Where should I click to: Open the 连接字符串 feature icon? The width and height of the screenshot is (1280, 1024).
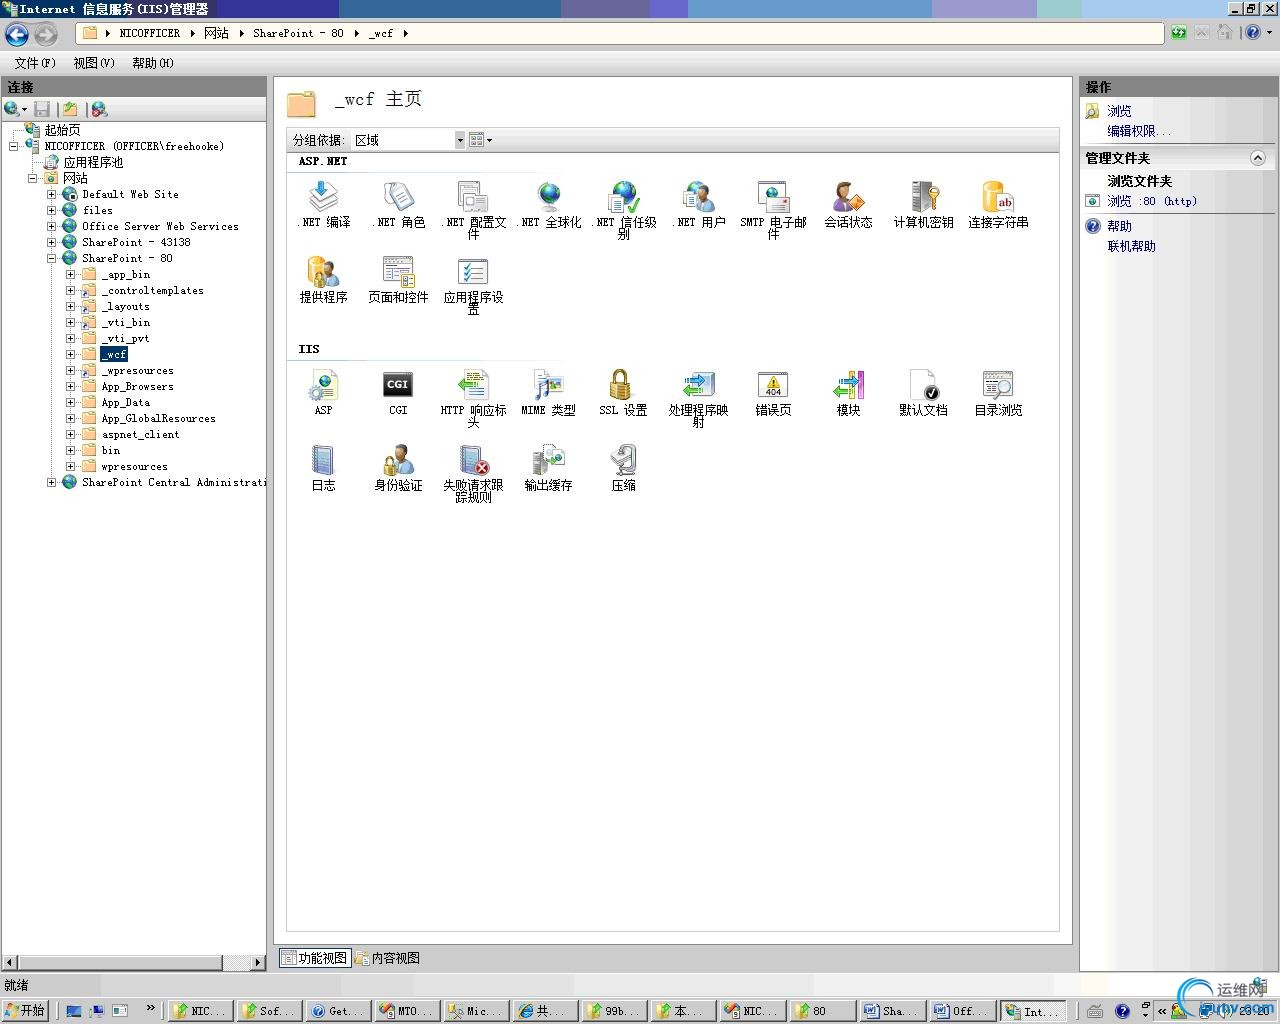coord(998,204)
